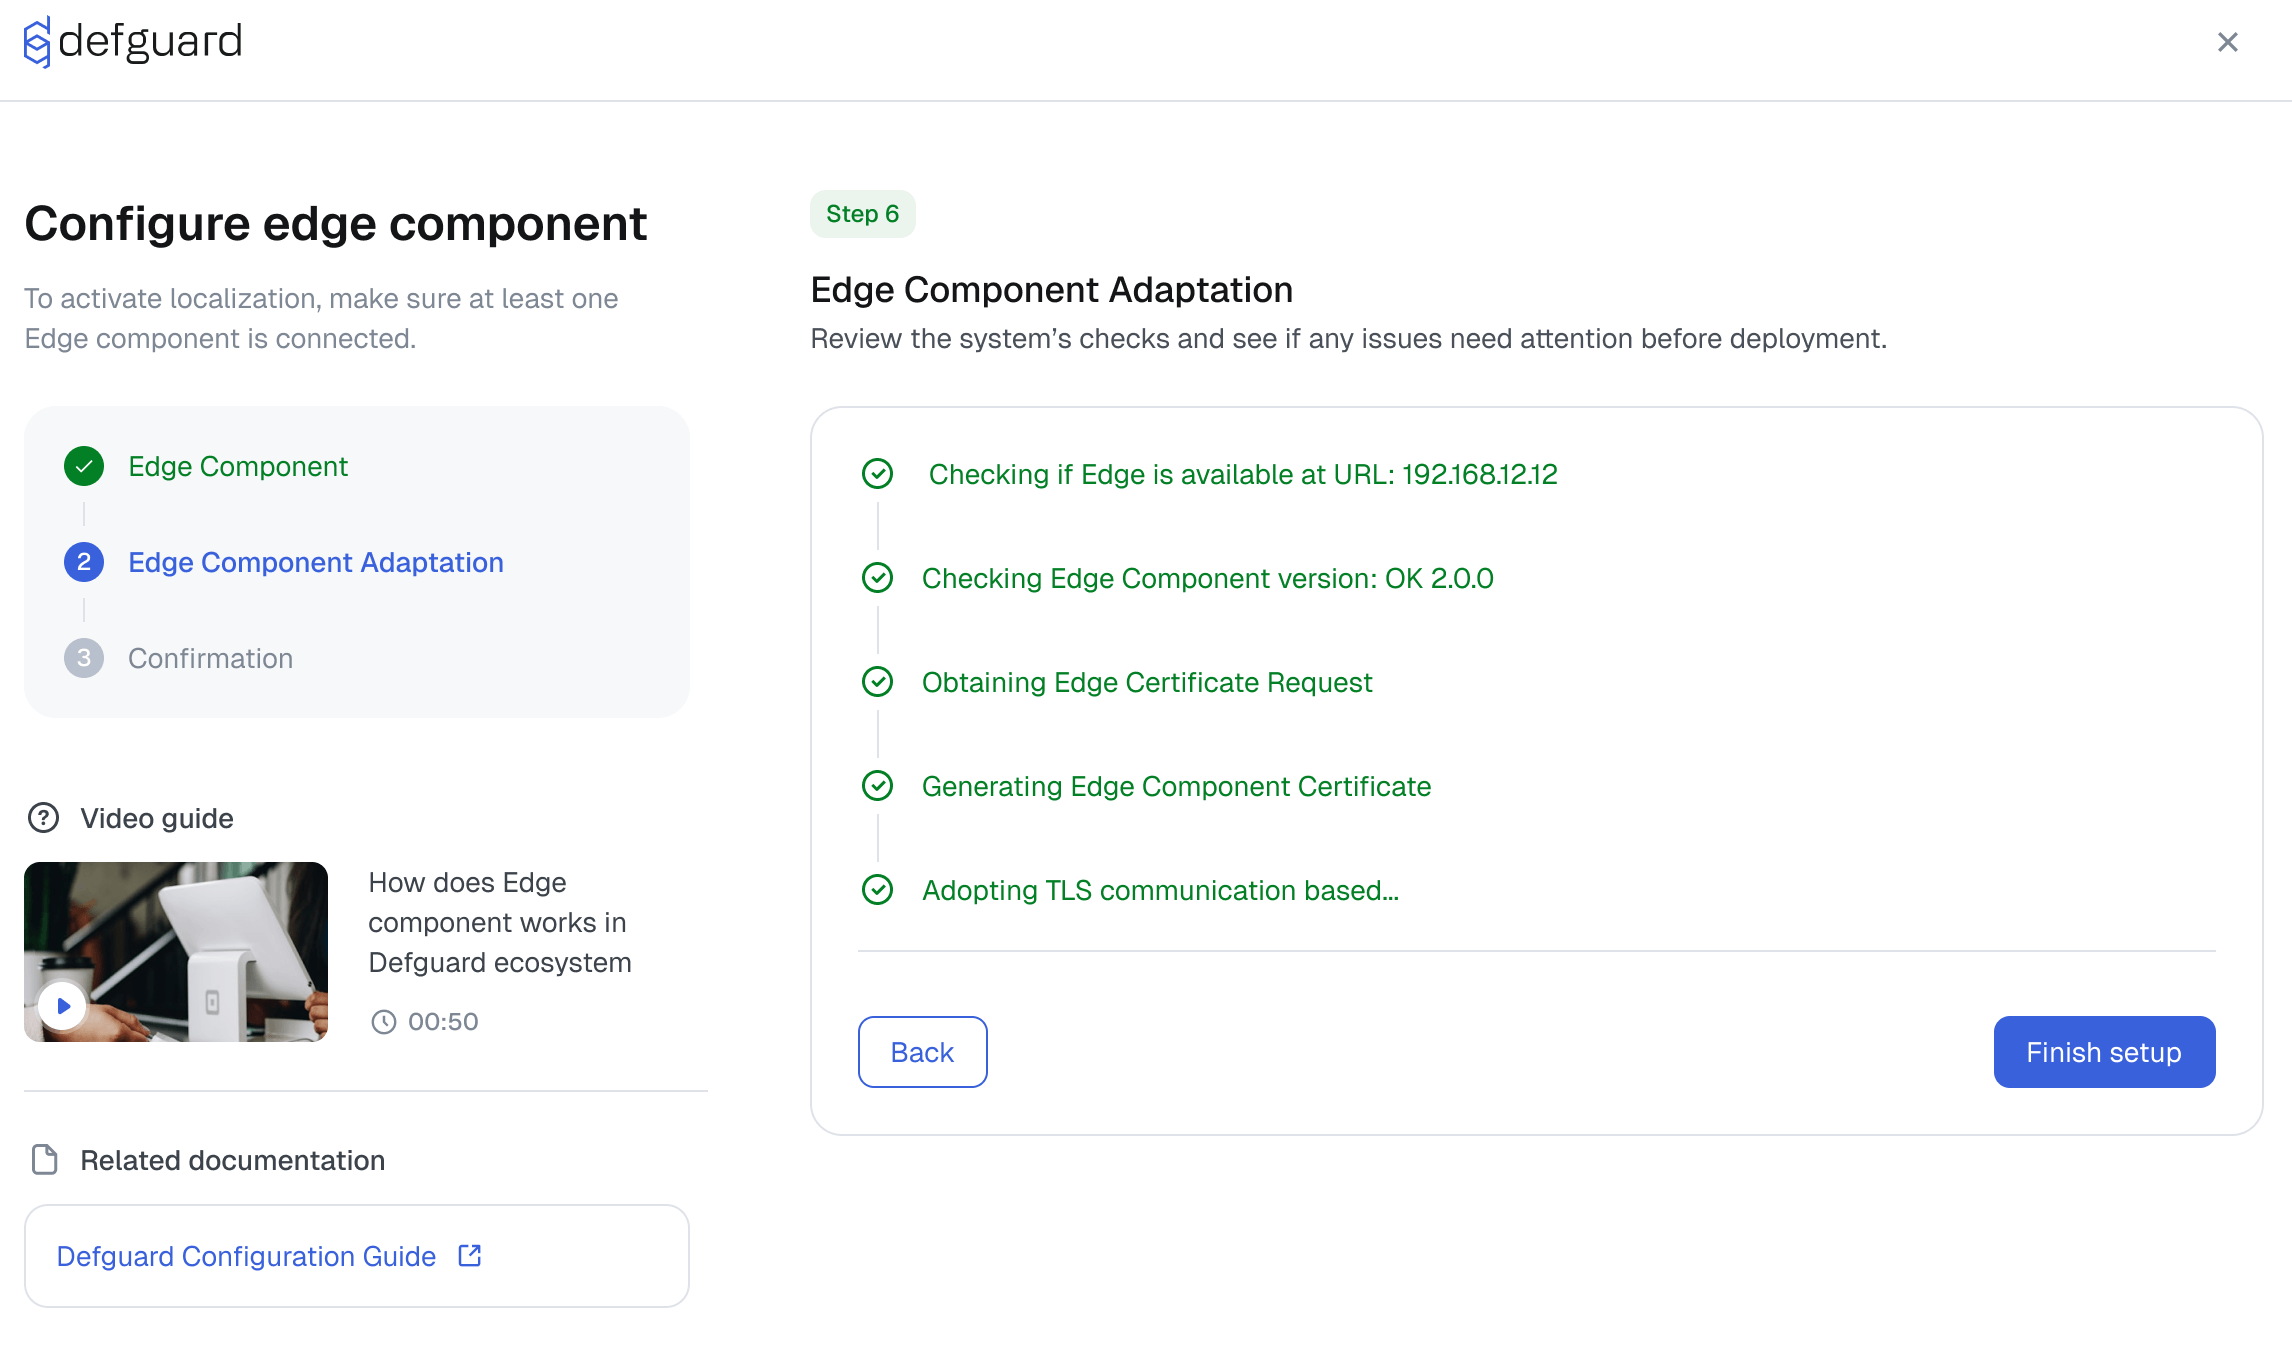The width and height of the screenshot is (2292, 1360).
Task: Click external link icon beside Configuration Guide
Action: (x=470, y=1255)
